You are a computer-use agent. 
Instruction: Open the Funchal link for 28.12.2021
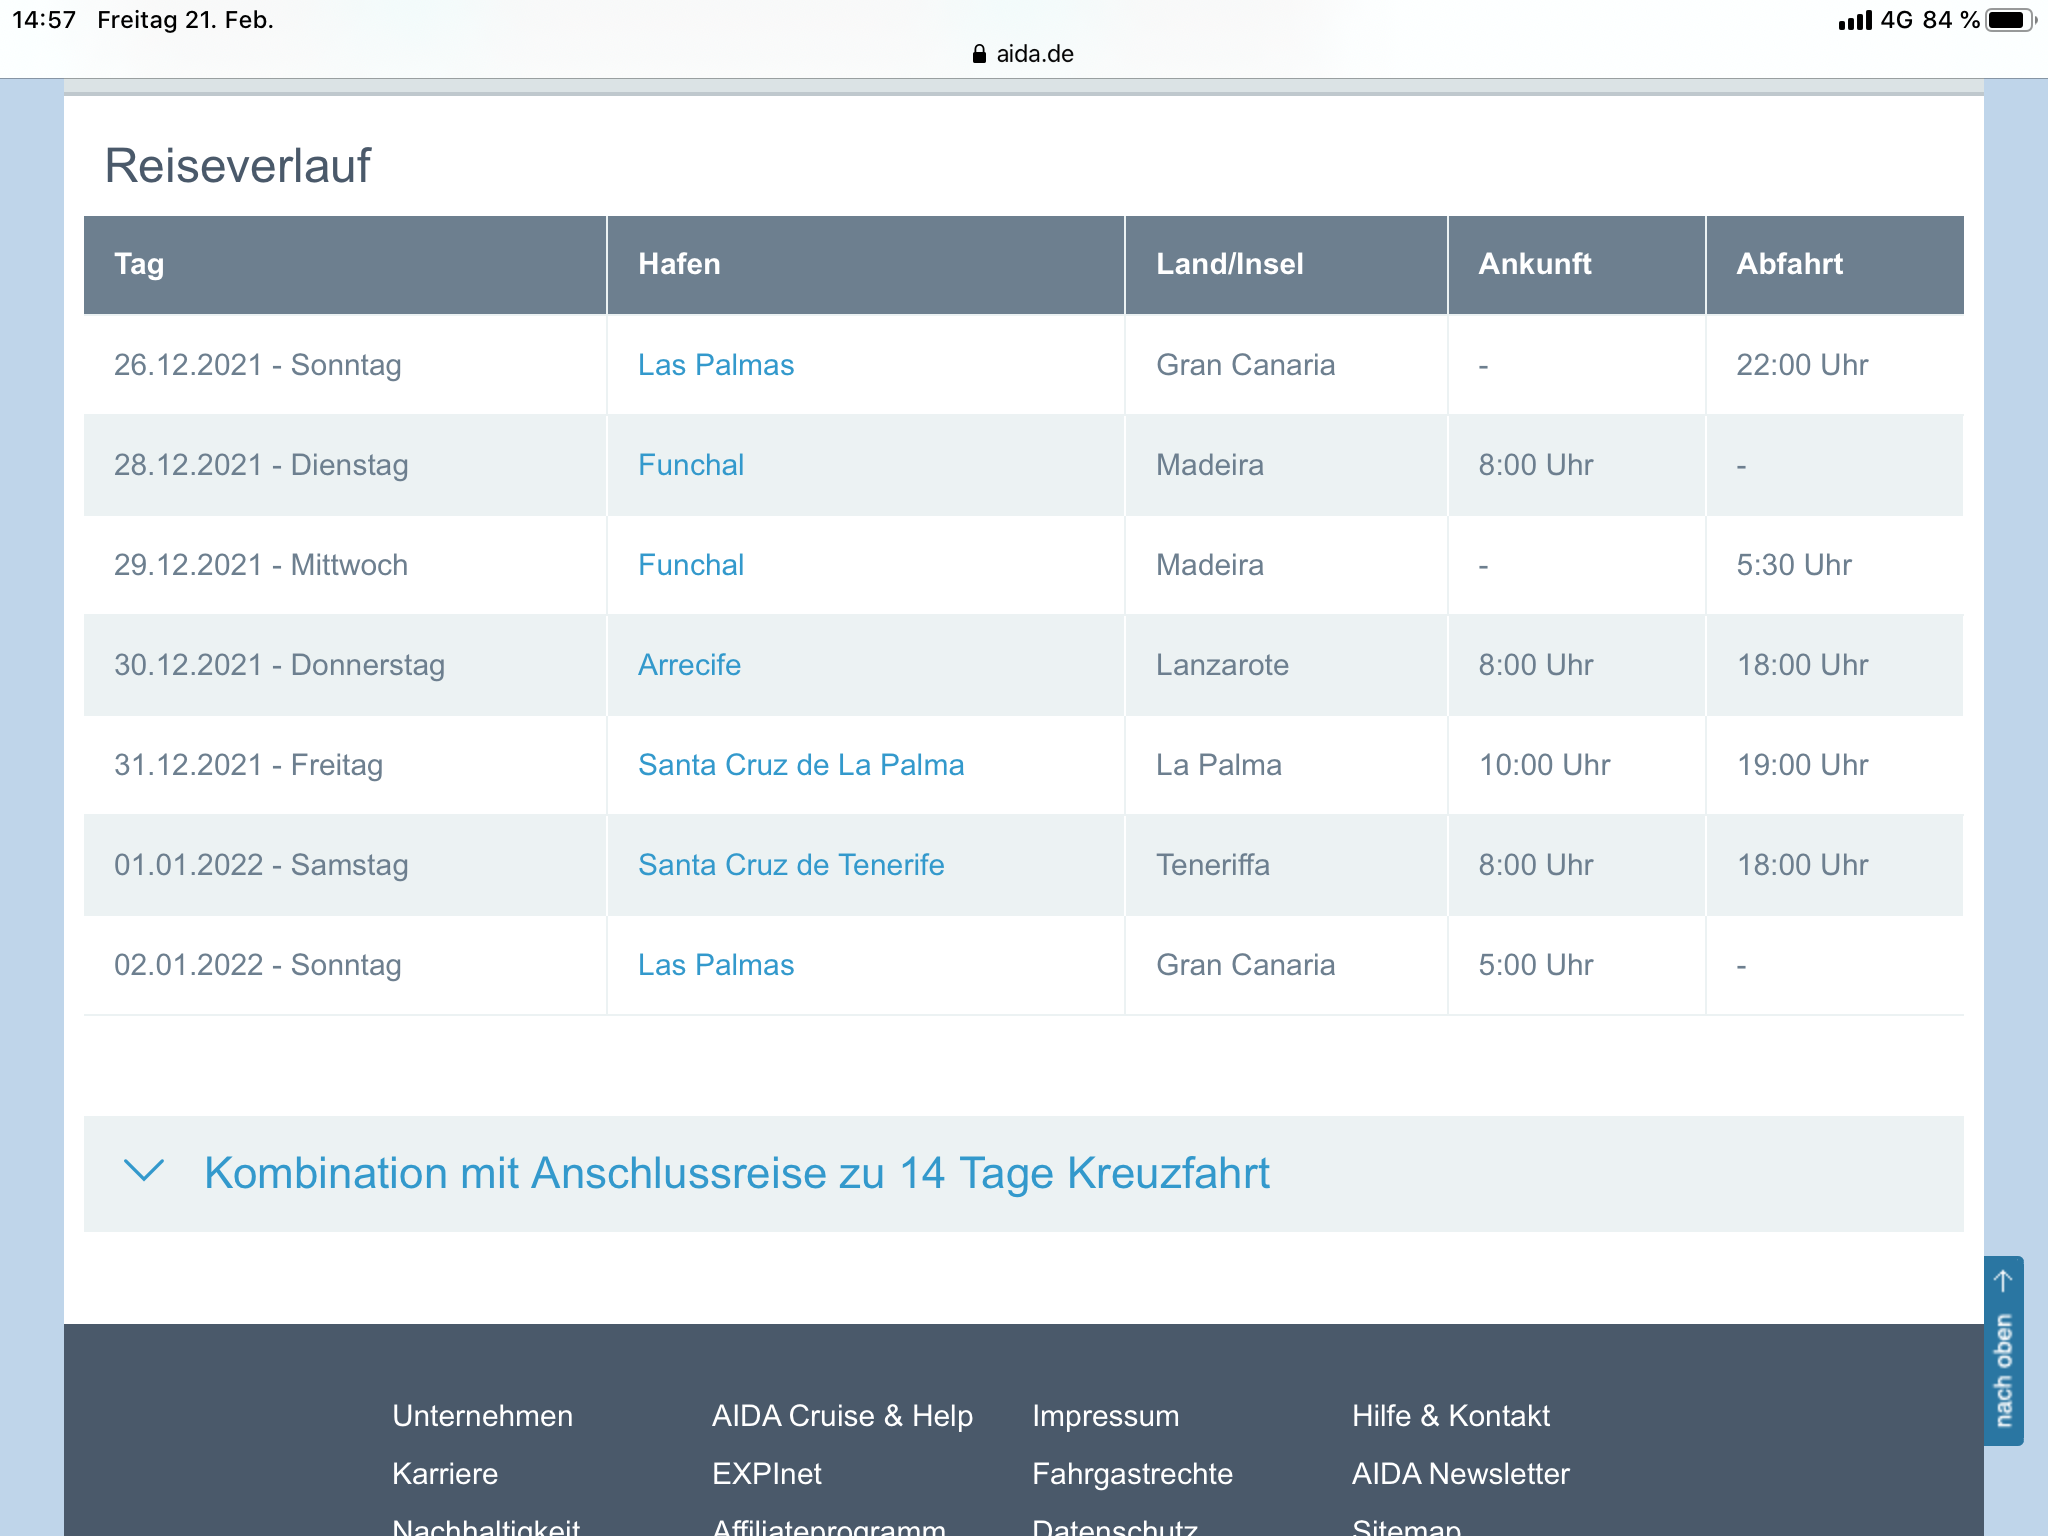coord(690,465)
